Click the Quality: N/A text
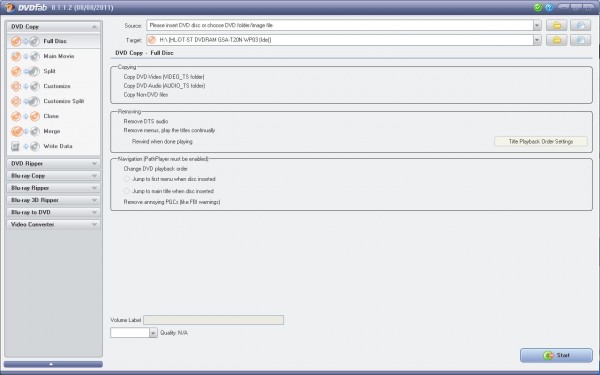 (x=174, y=333)
